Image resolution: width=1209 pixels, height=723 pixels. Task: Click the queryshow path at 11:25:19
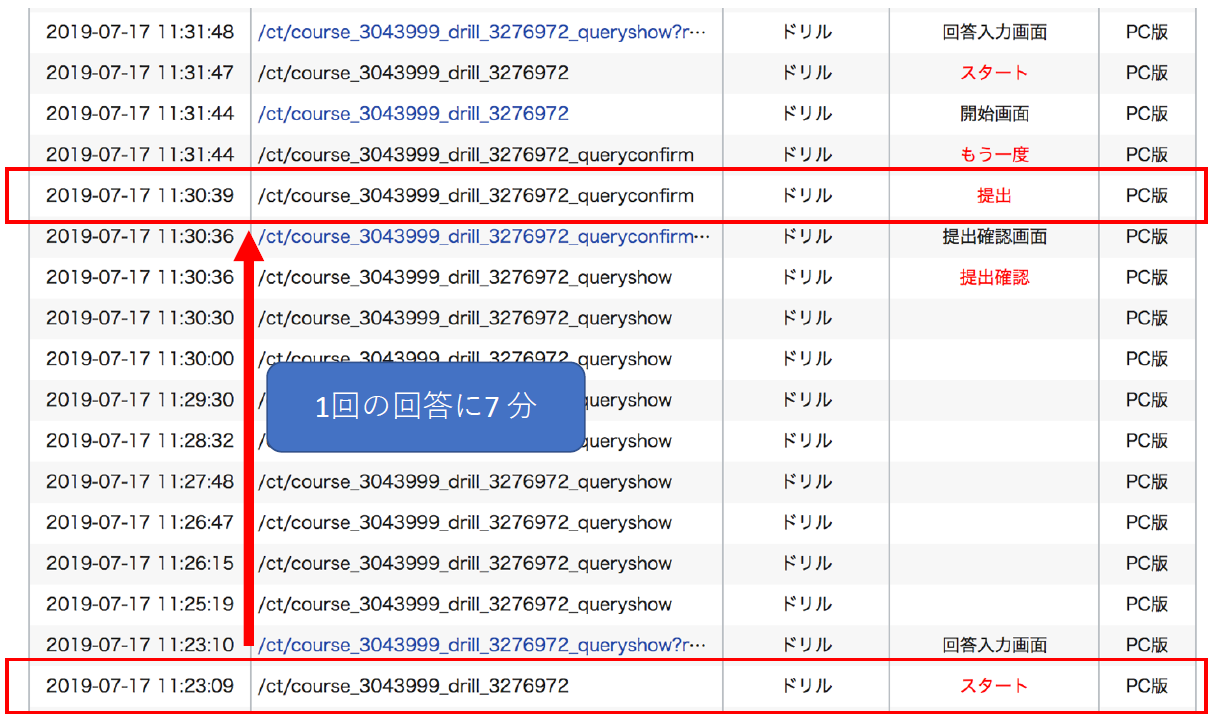coord(465,605)
